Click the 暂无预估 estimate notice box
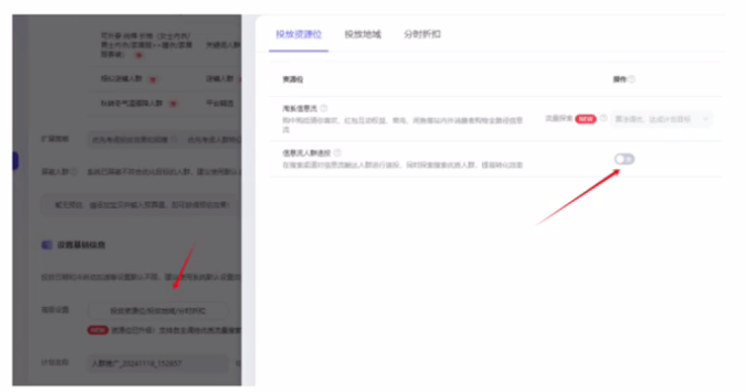The width and height of the screenshot is (746, 392). tap(141, 205)
